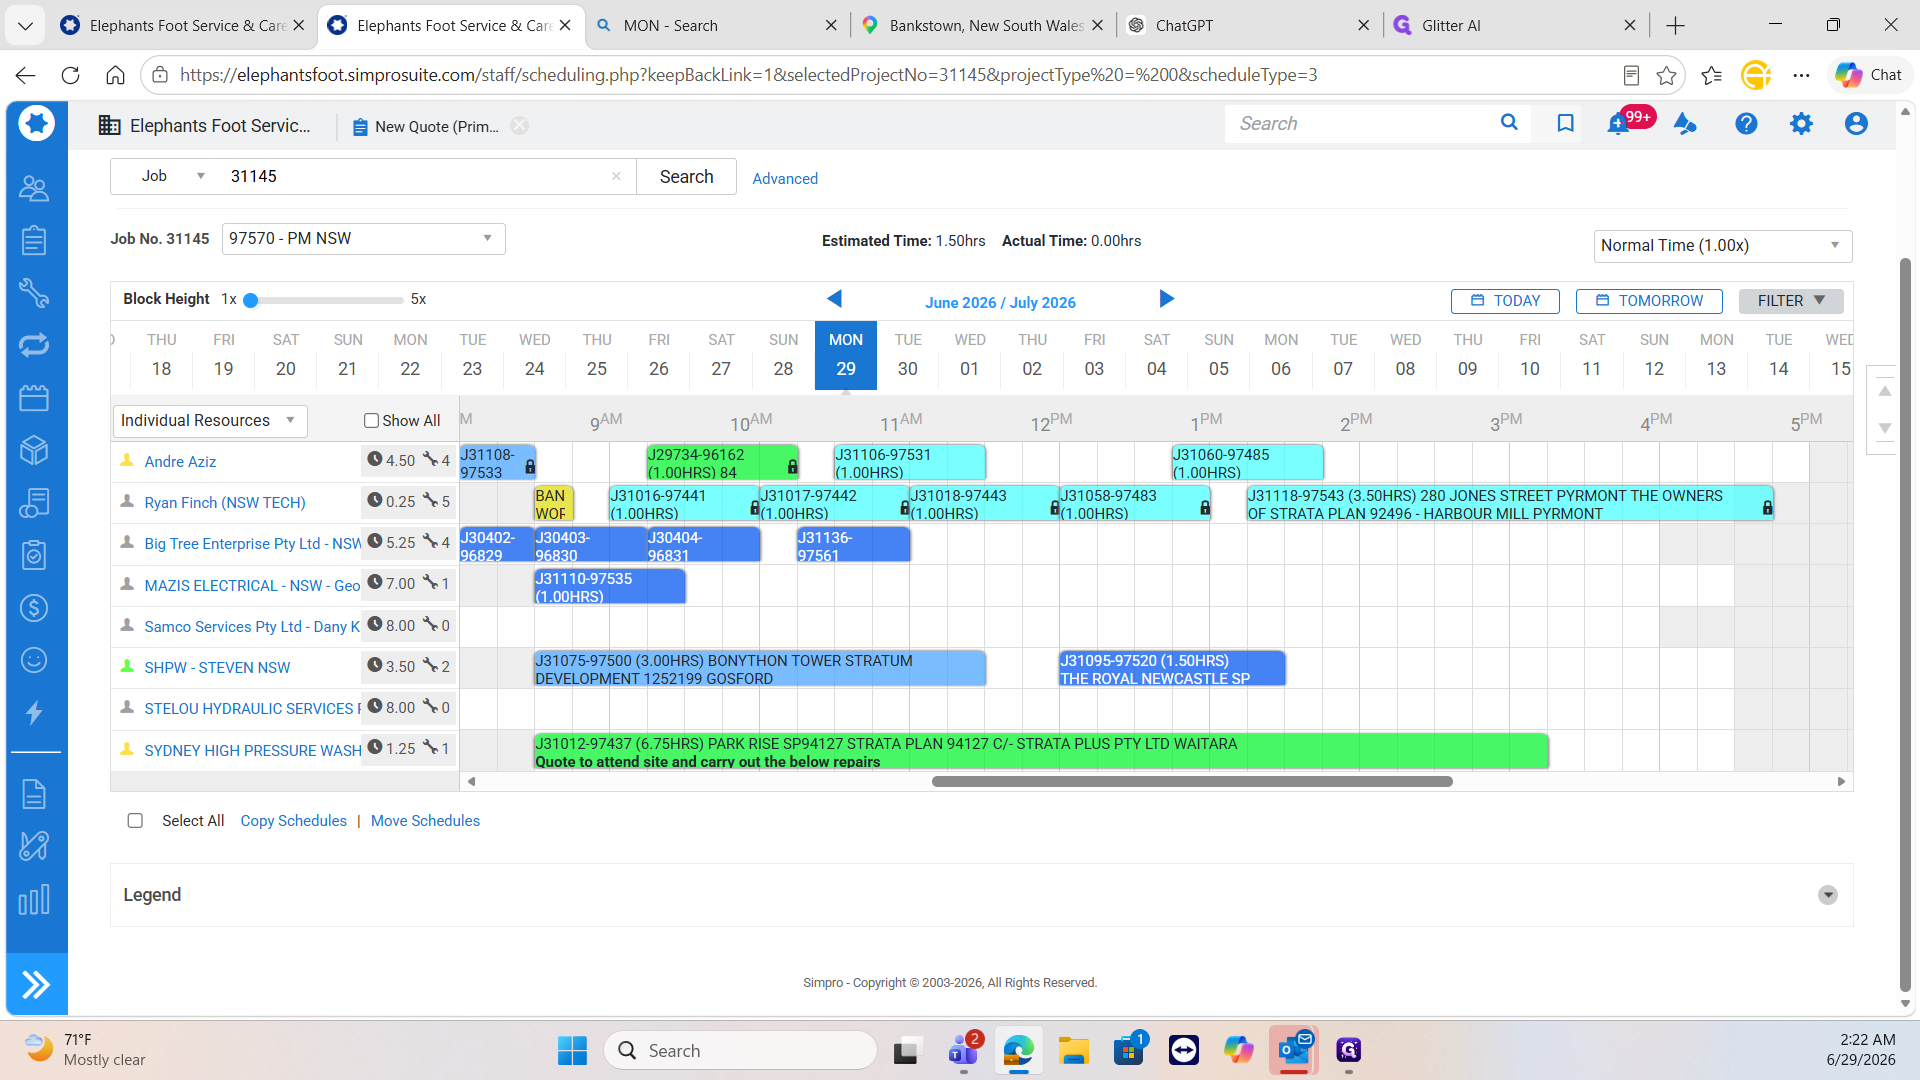Open the help question mark icon

(1746, 123)
